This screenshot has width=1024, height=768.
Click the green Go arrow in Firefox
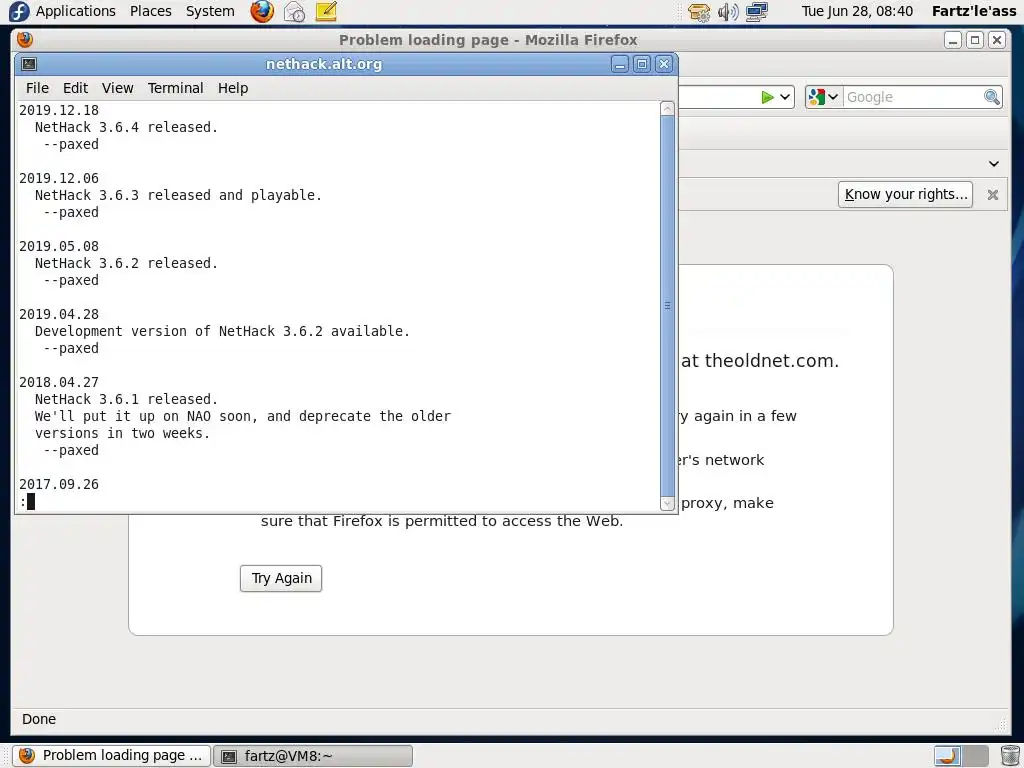click(767, 97)
